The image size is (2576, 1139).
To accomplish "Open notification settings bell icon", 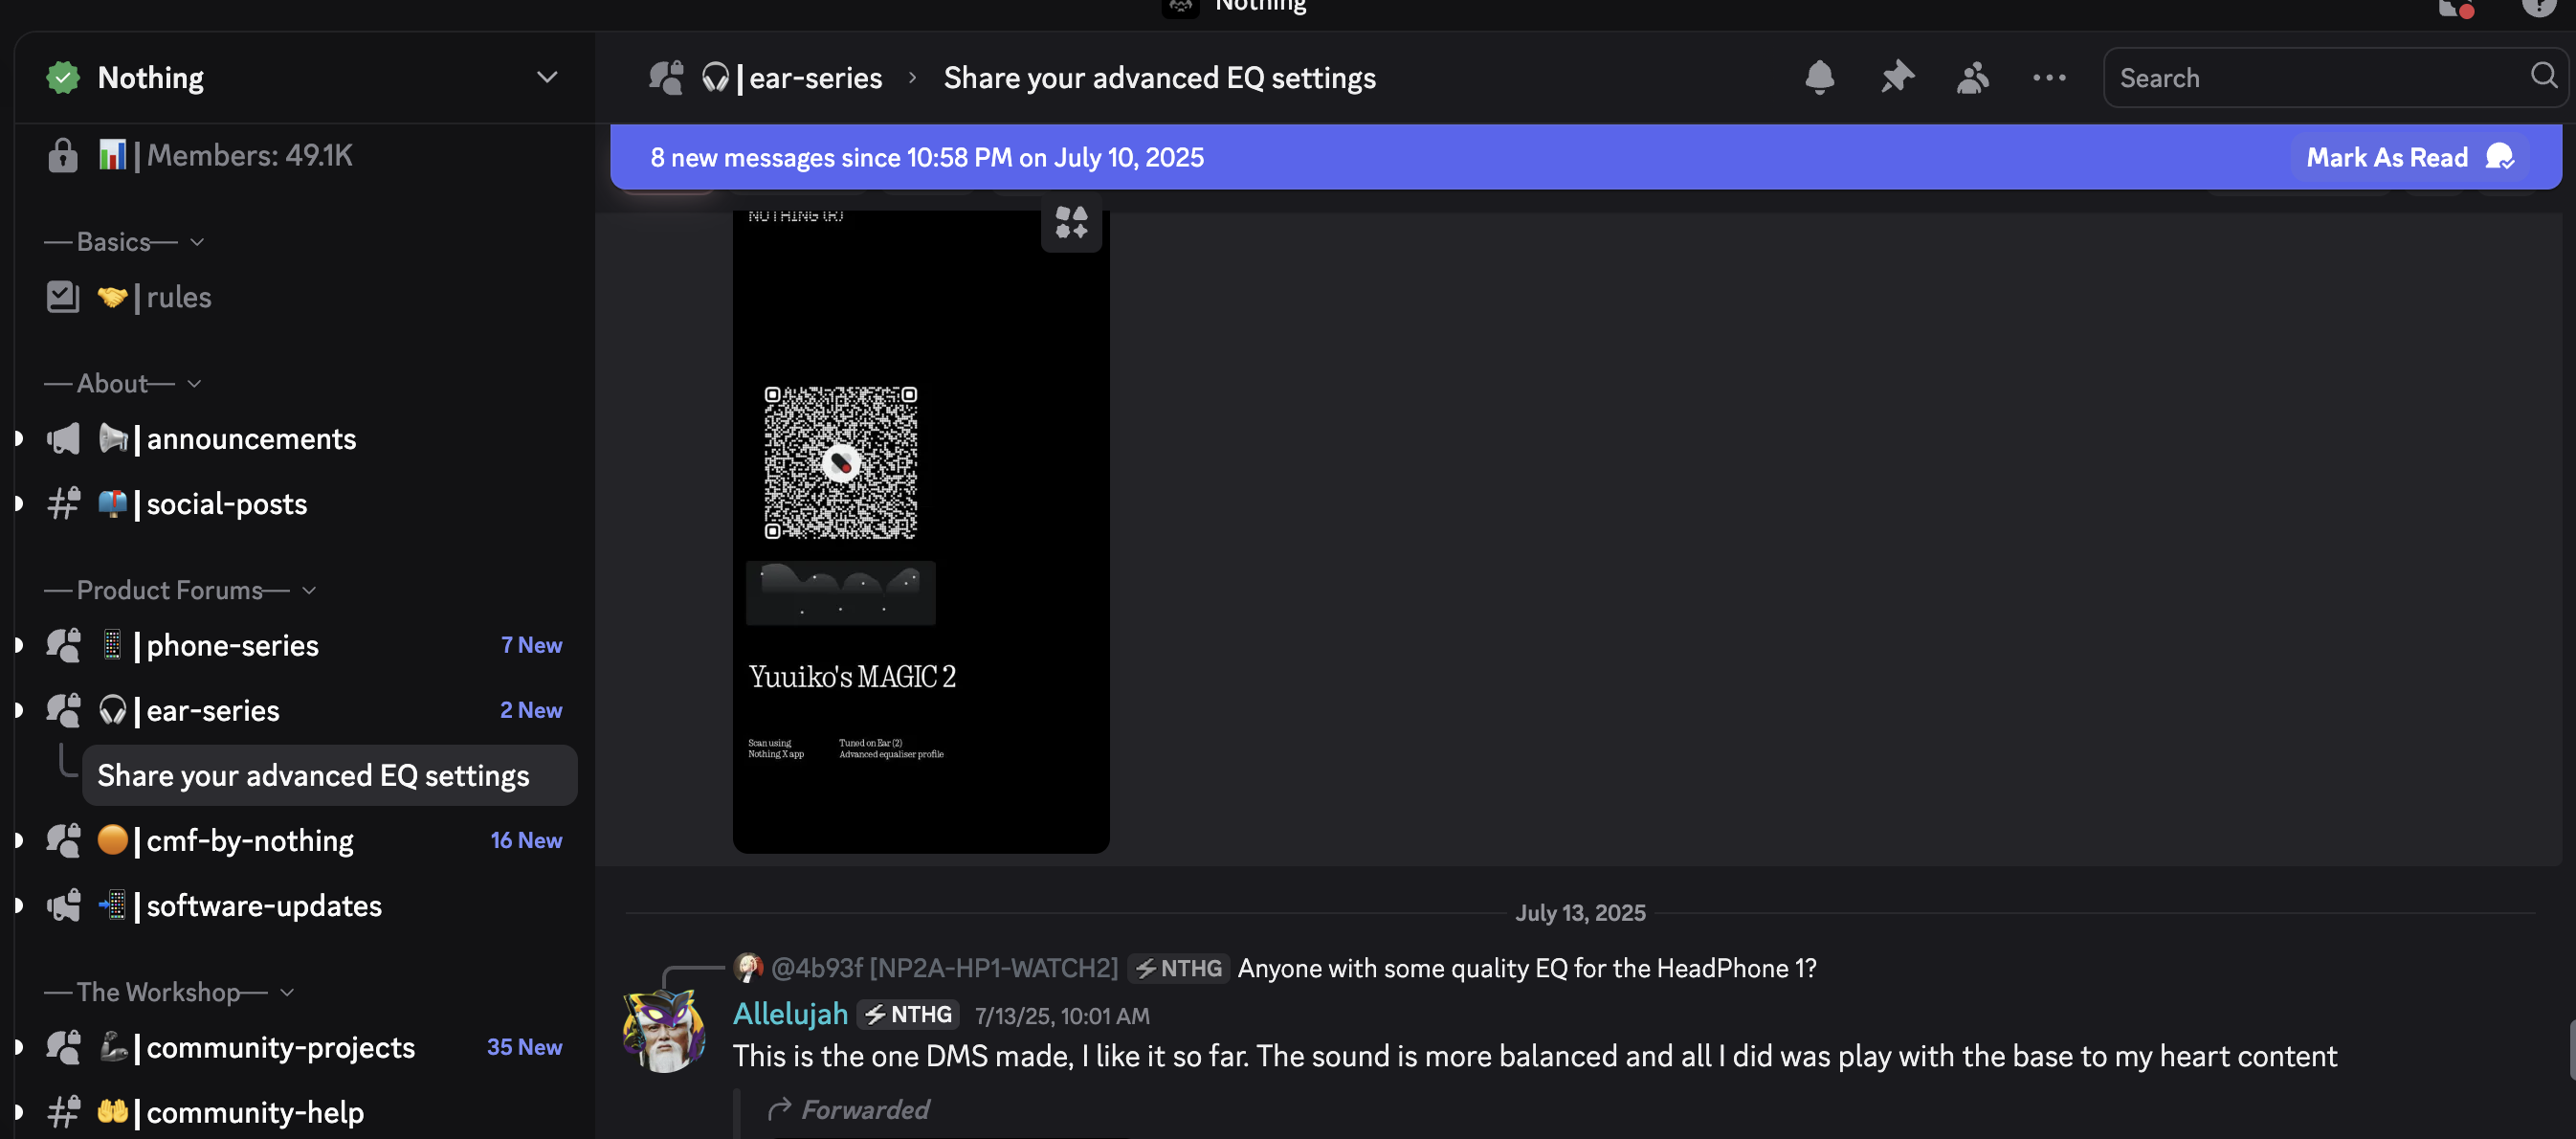I will coord(1819,77).
